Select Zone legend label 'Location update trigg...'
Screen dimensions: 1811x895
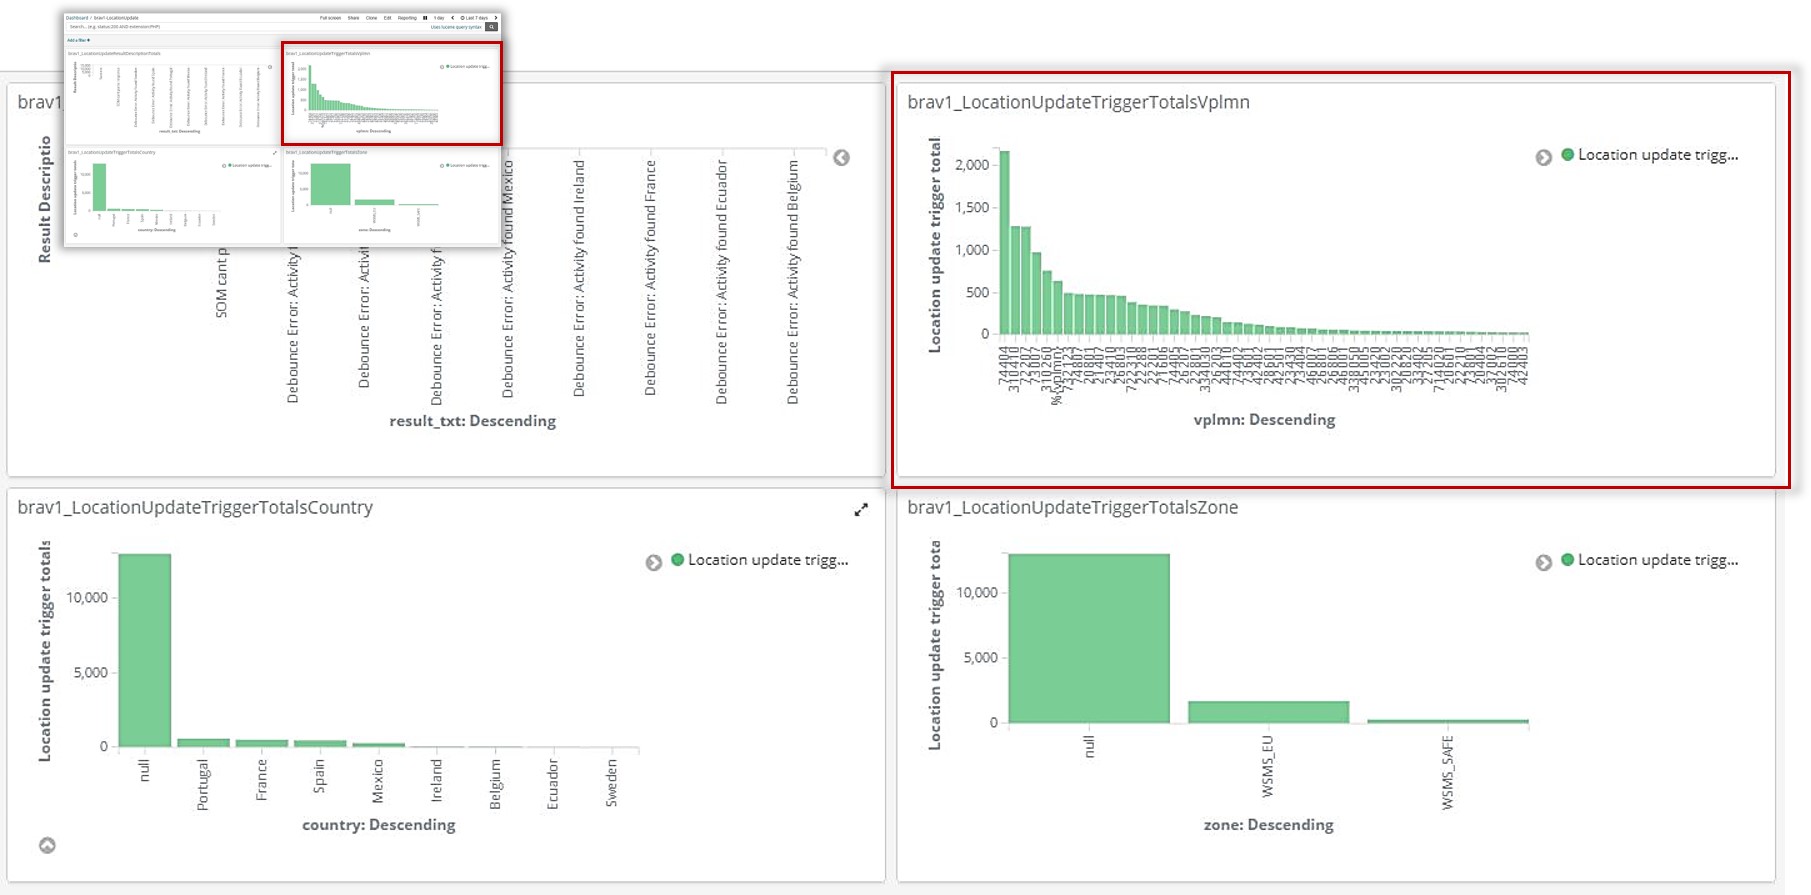1658,560
